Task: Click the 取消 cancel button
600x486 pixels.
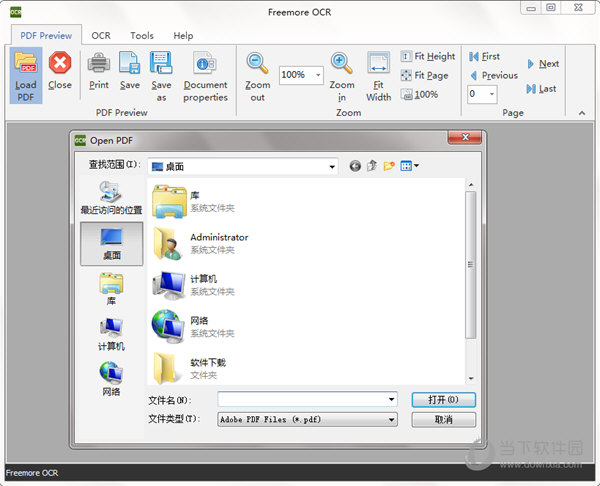Action: pyautogui.click(x=443, y=419)
